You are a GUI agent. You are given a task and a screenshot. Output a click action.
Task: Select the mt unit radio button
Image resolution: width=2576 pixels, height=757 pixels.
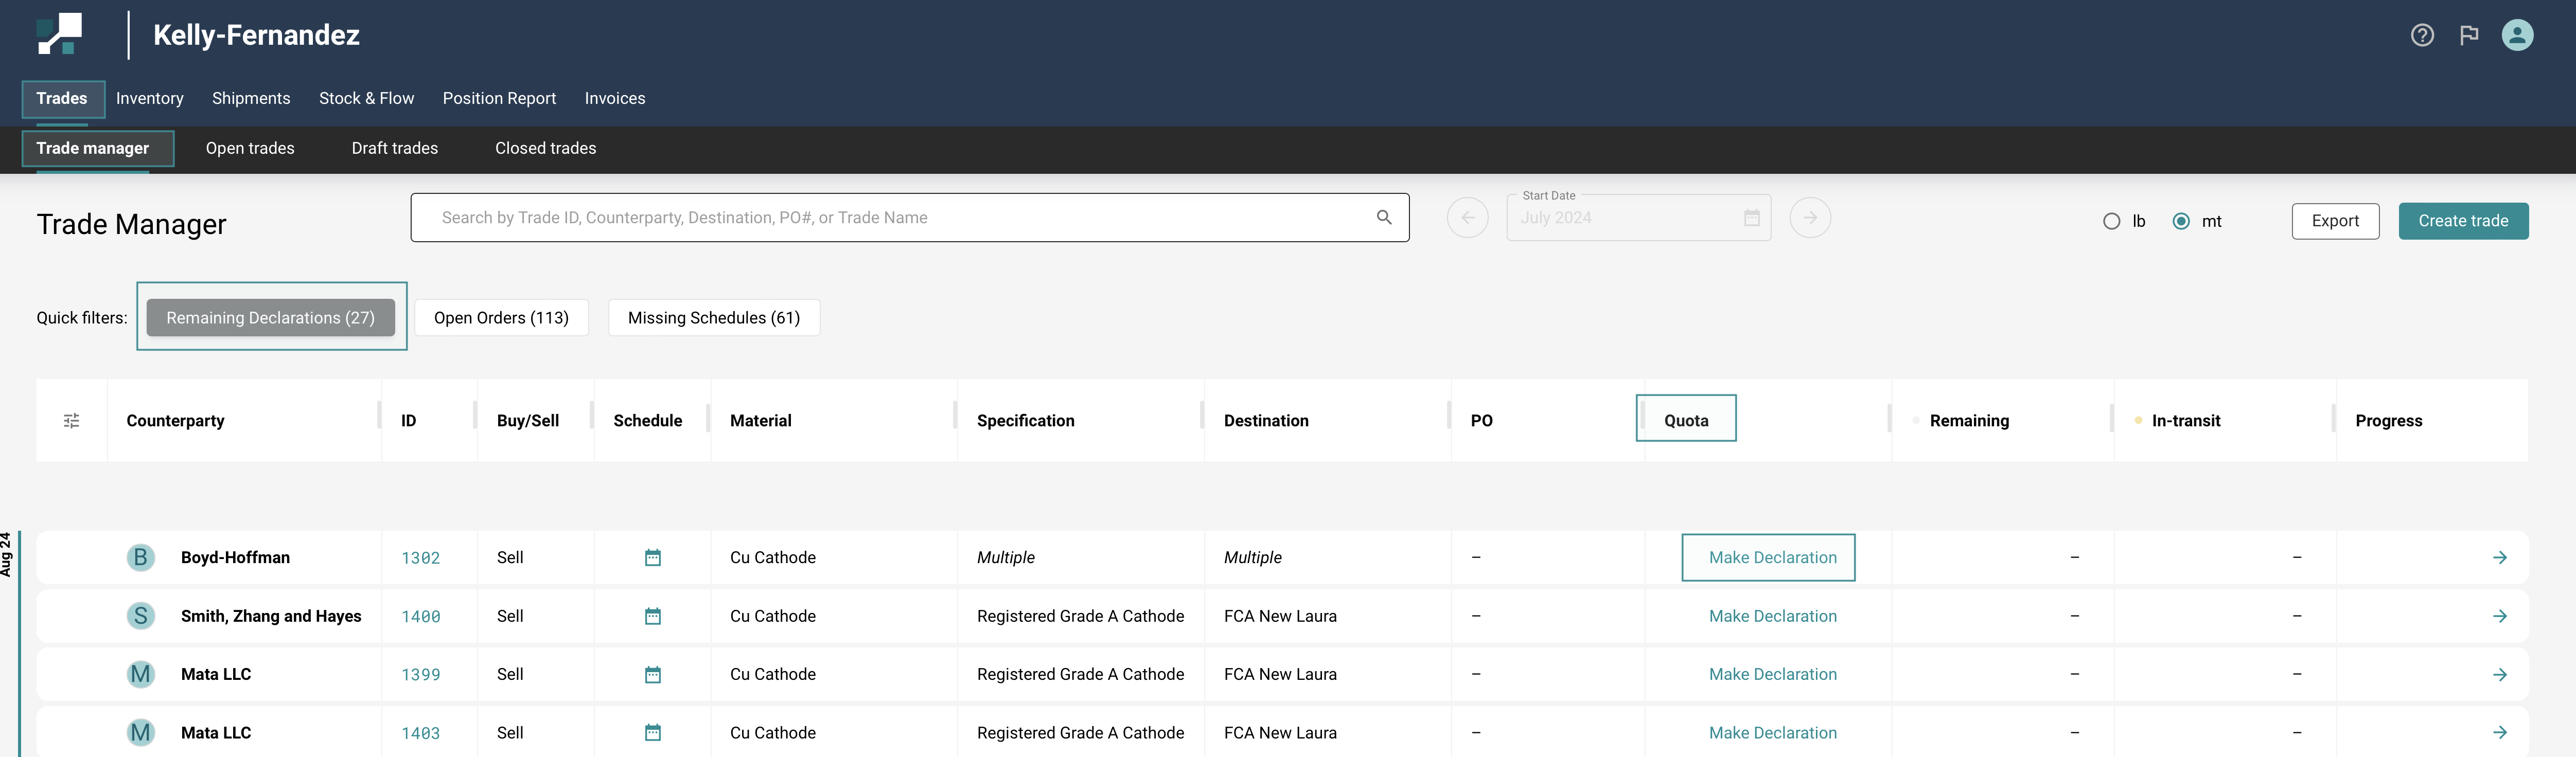coord(2181,221)
